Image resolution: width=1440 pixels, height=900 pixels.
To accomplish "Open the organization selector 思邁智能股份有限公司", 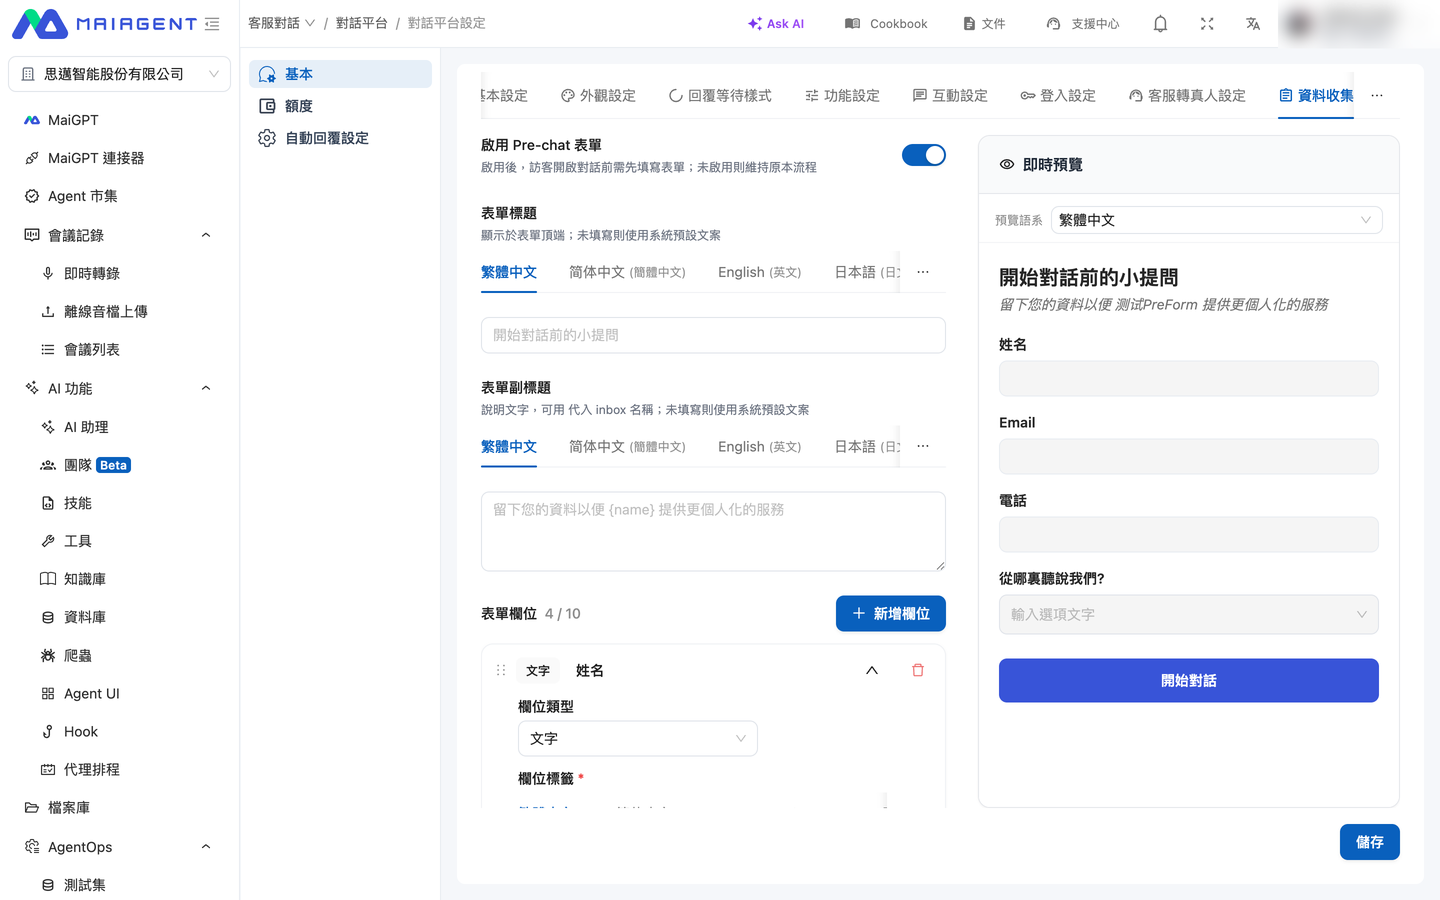I will click(x=120, y=74).
